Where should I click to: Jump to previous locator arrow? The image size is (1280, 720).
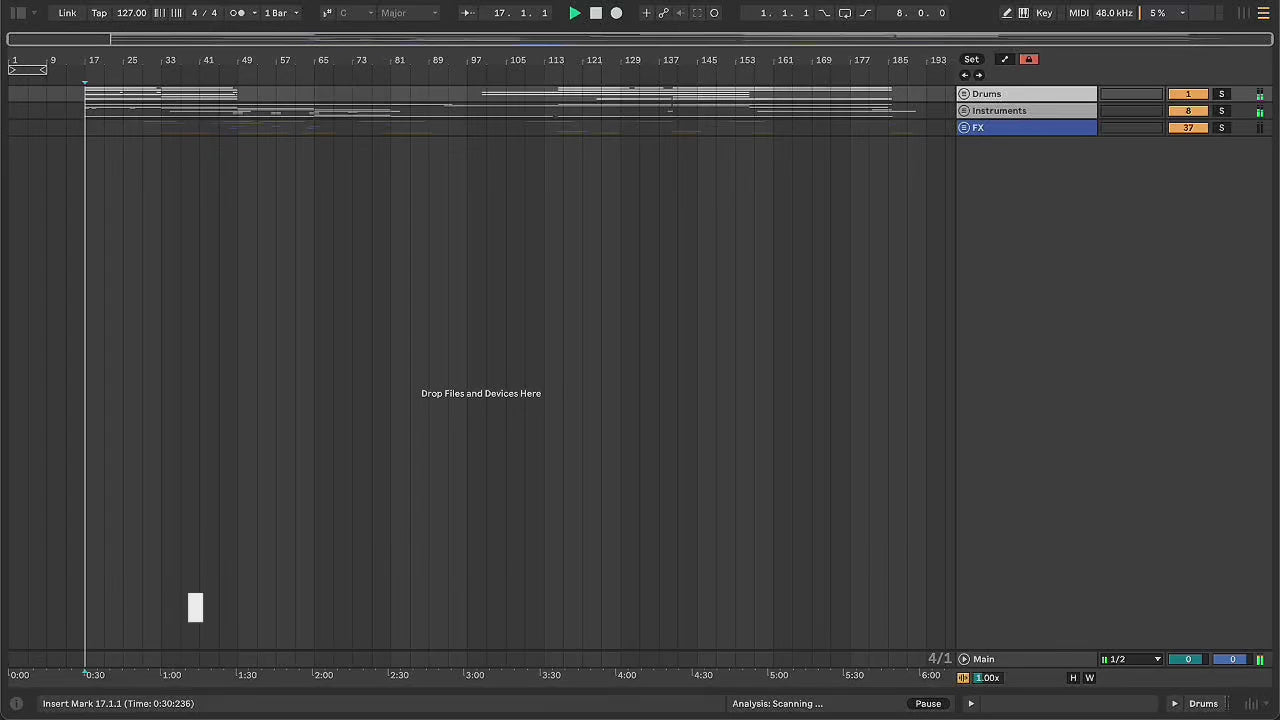(x=965, y=75)
